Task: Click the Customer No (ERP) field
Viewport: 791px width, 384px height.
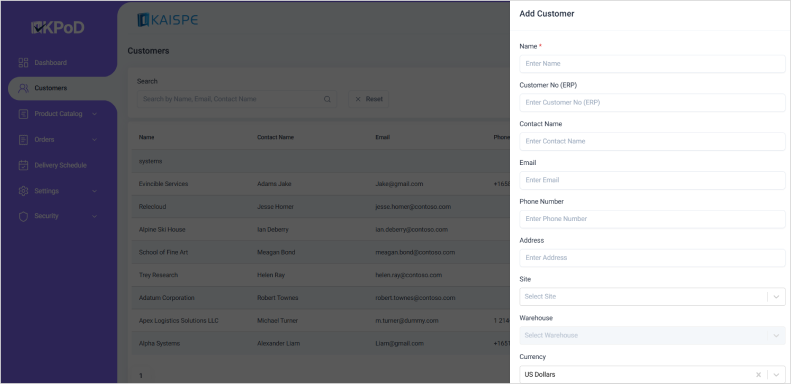Action: click(x=652, y=102)
